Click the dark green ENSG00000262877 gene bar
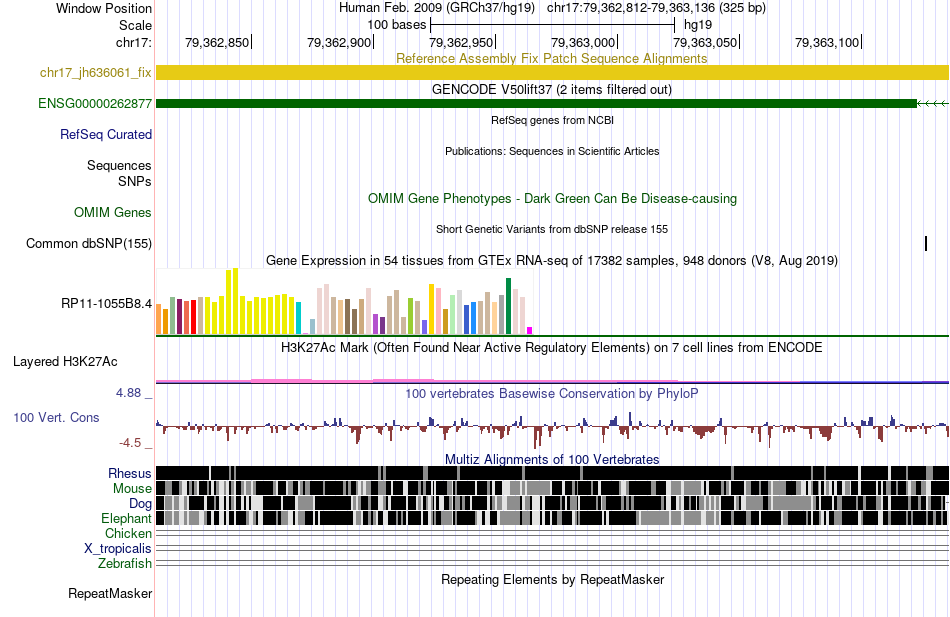This screenshot has height=617, width=950. [x=536, y=104]
